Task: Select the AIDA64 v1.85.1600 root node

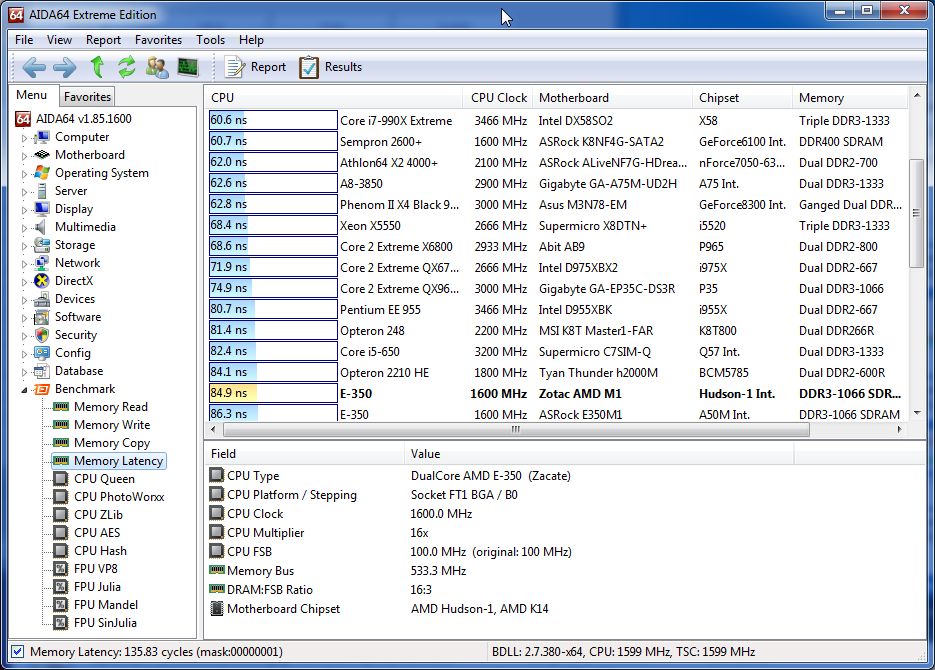Action: pos(83,119)
